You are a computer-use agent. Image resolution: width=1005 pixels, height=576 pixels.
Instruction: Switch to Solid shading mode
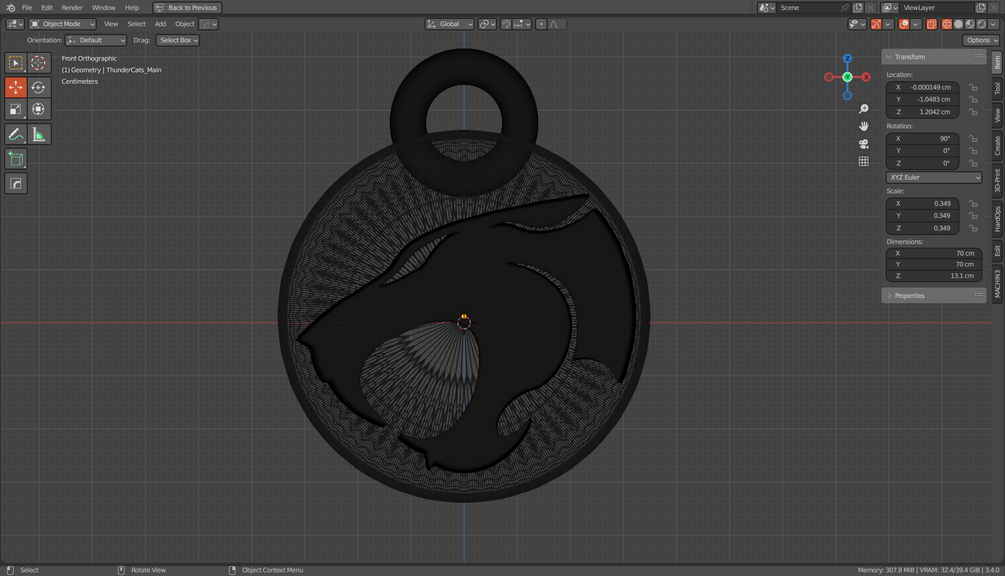pyautogui.click(x=958, y=24)
